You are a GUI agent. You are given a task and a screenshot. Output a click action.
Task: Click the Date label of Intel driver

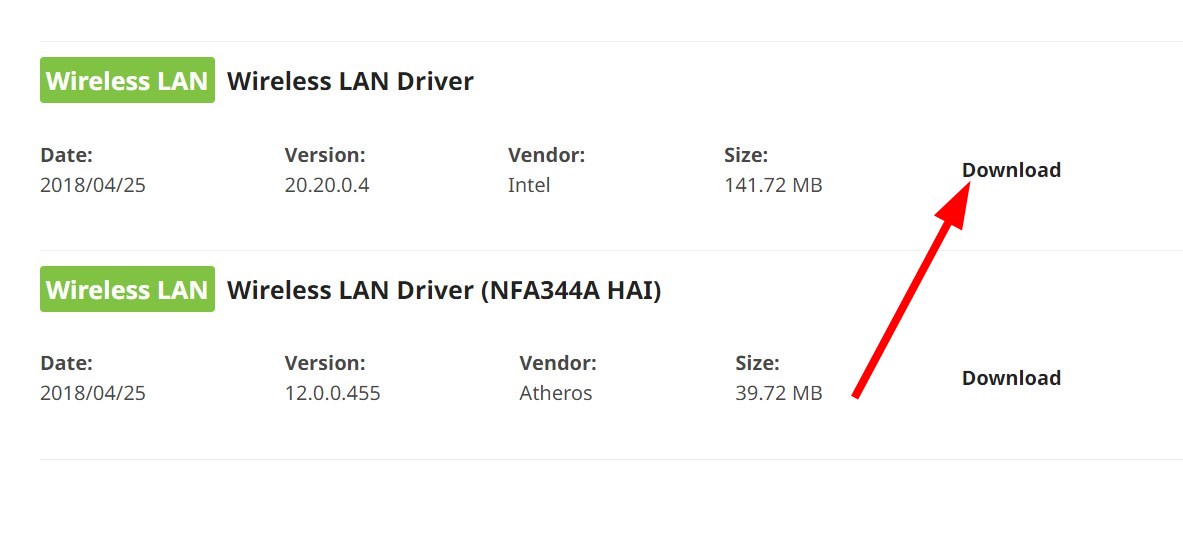pyautogui.click(x=66, y=155)
